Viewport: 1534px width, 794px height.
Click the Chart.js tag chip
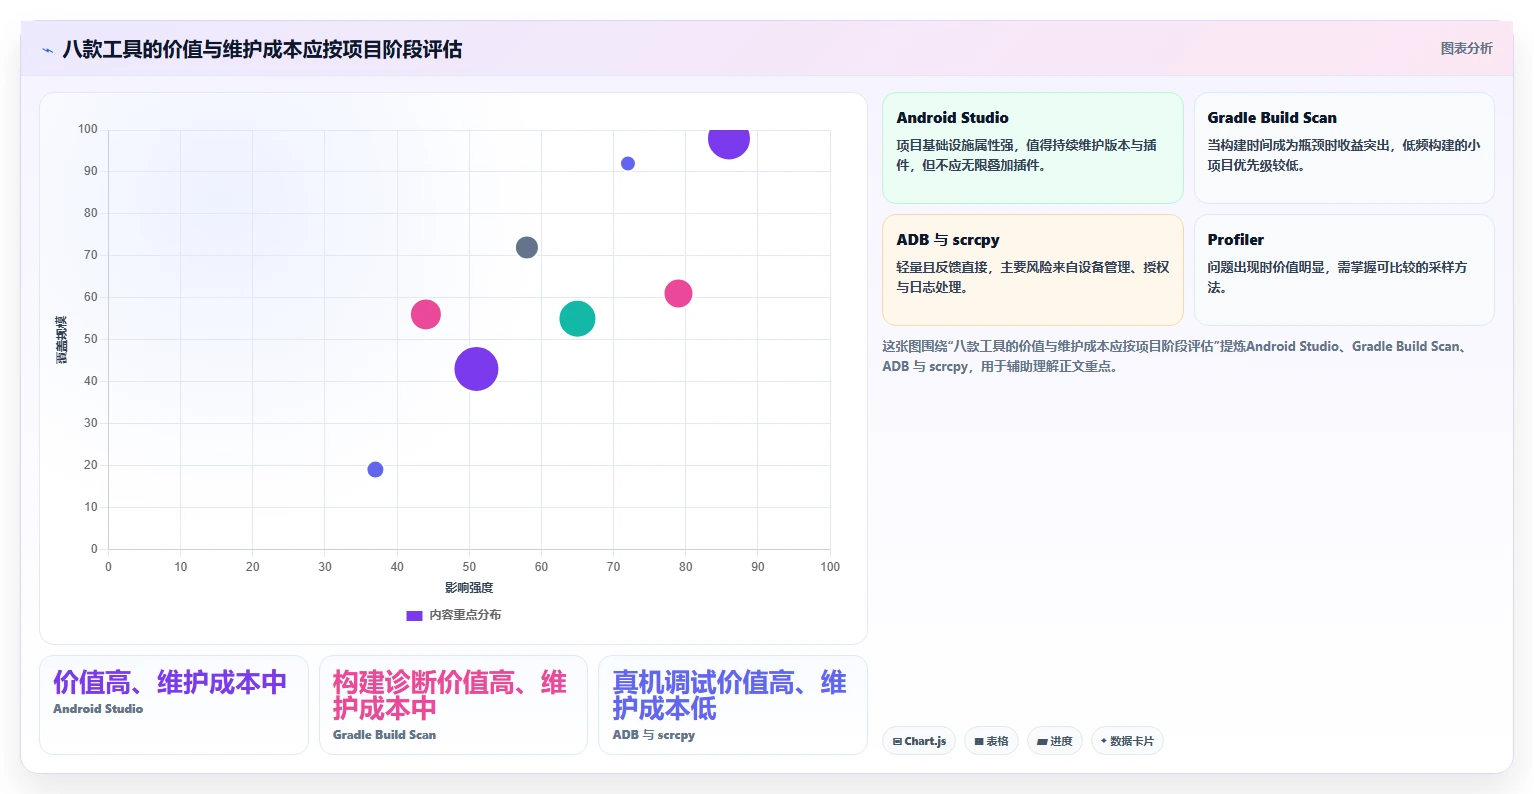919,741
